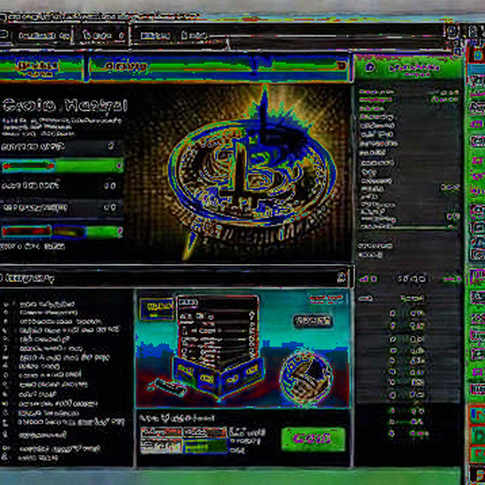485x485 pixels.
Task: Toggle the circle marker beside first left-panel row
Action: (x=5, y=304)
